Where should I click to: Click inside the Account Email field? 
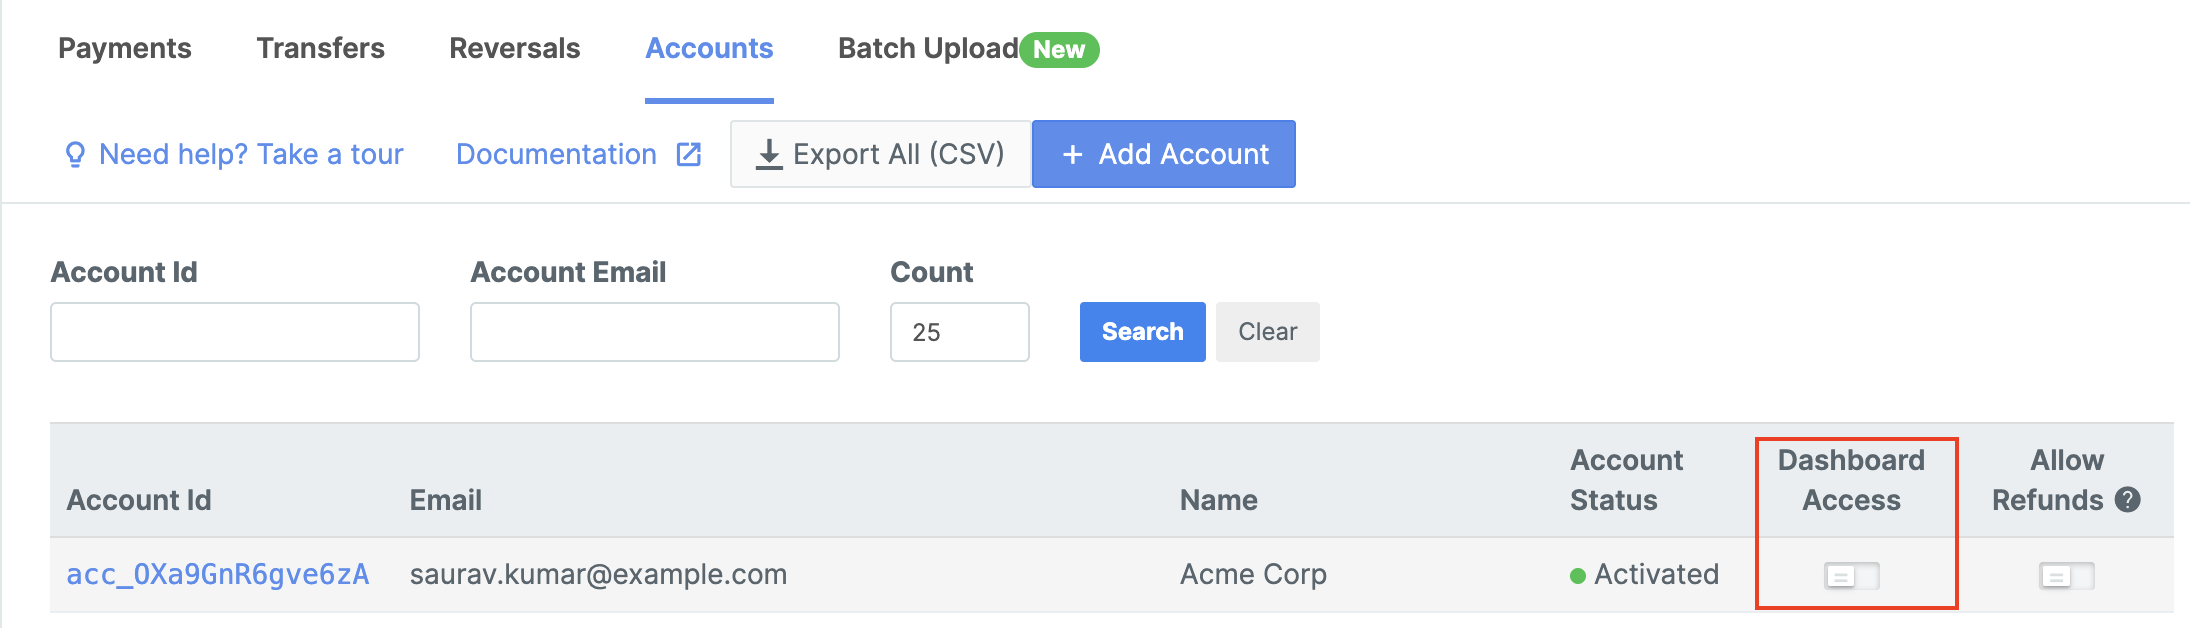[x=653, y=331]
